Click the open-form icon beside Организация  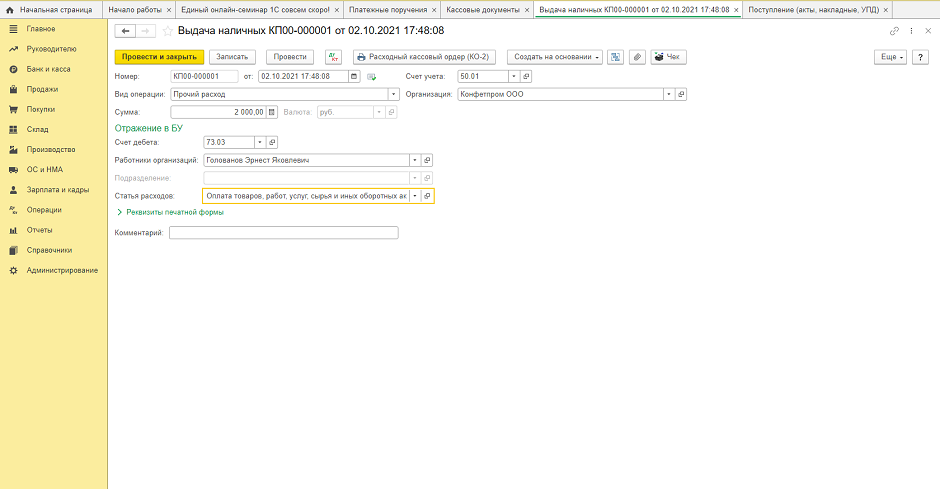point(681,94)
